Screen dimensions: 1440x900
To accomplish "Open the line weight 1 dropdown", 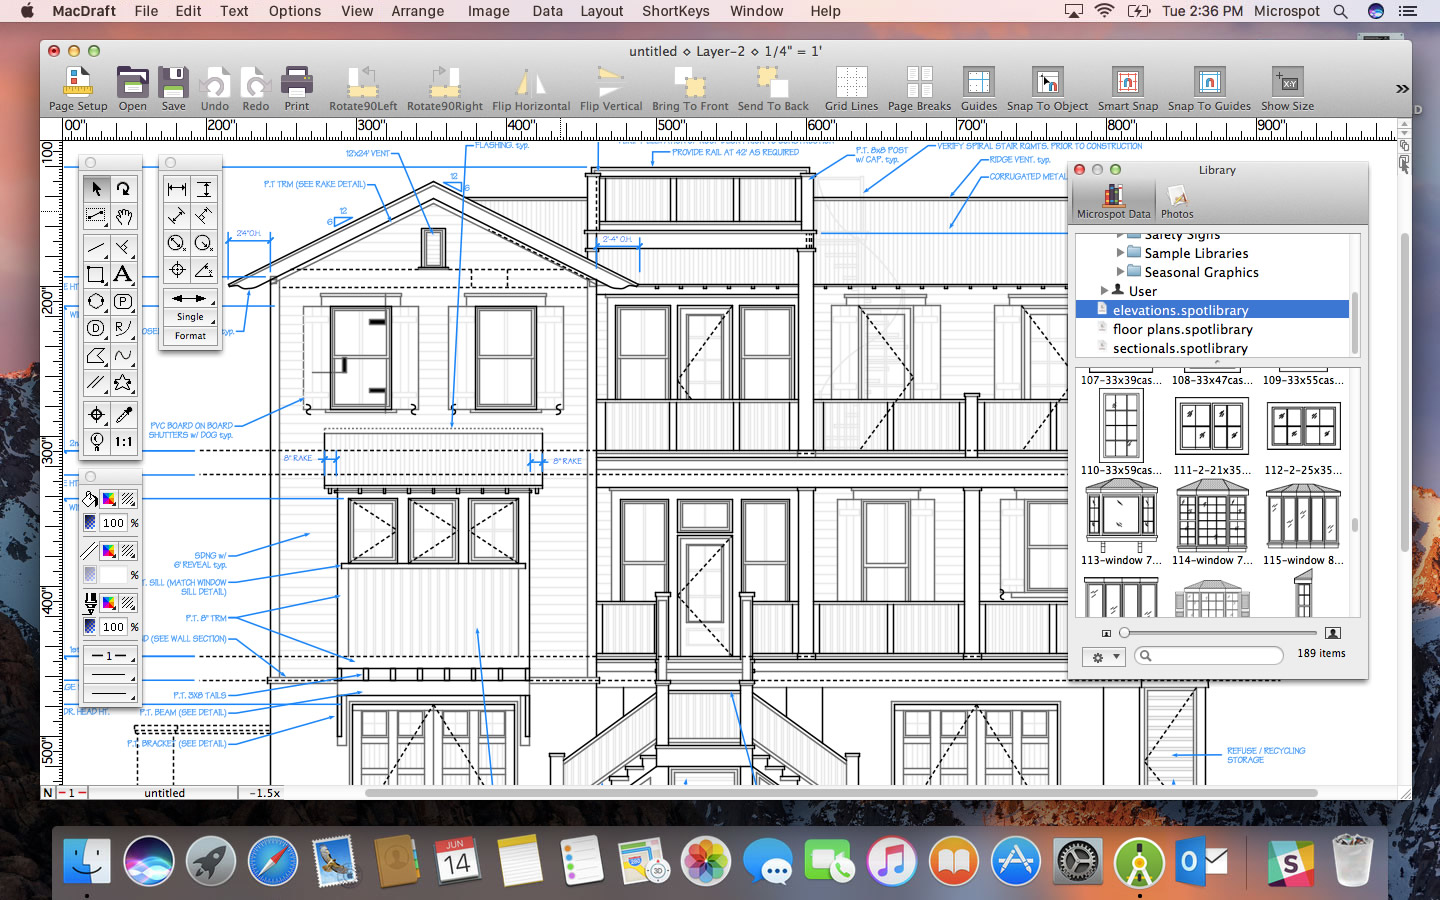I will tap(109, 656).
